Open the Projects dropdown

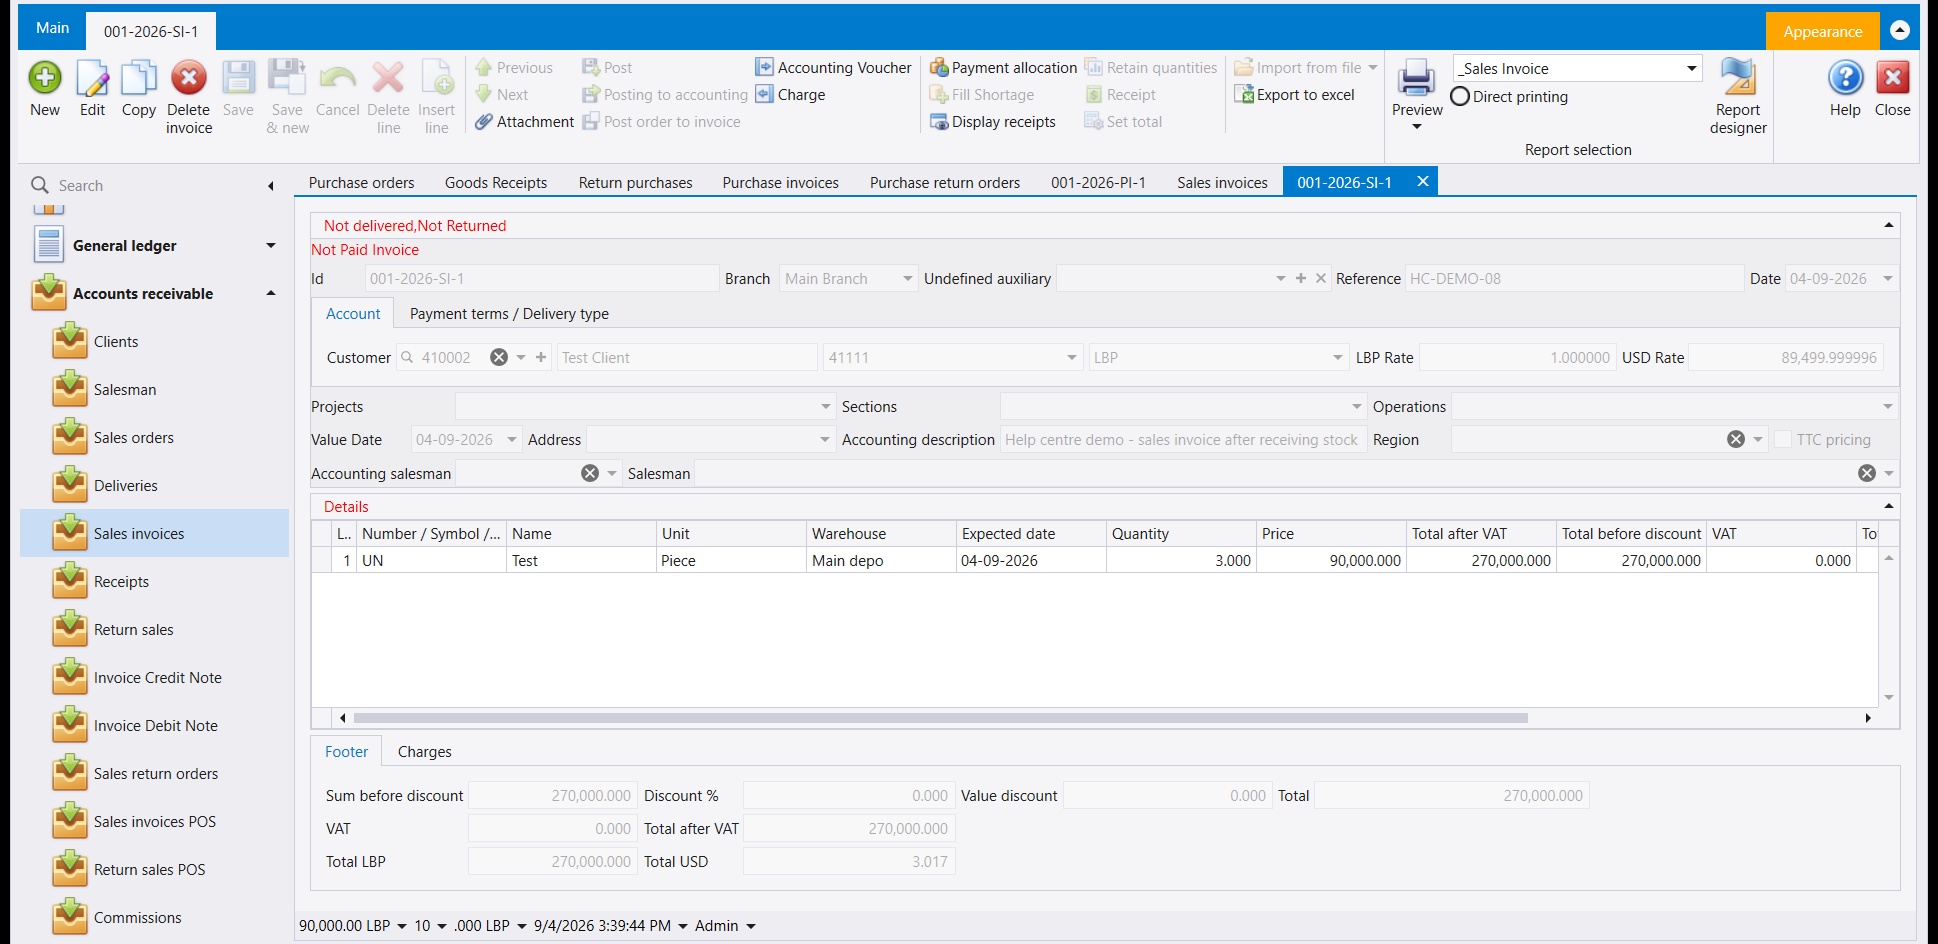(x=826, y=407)
